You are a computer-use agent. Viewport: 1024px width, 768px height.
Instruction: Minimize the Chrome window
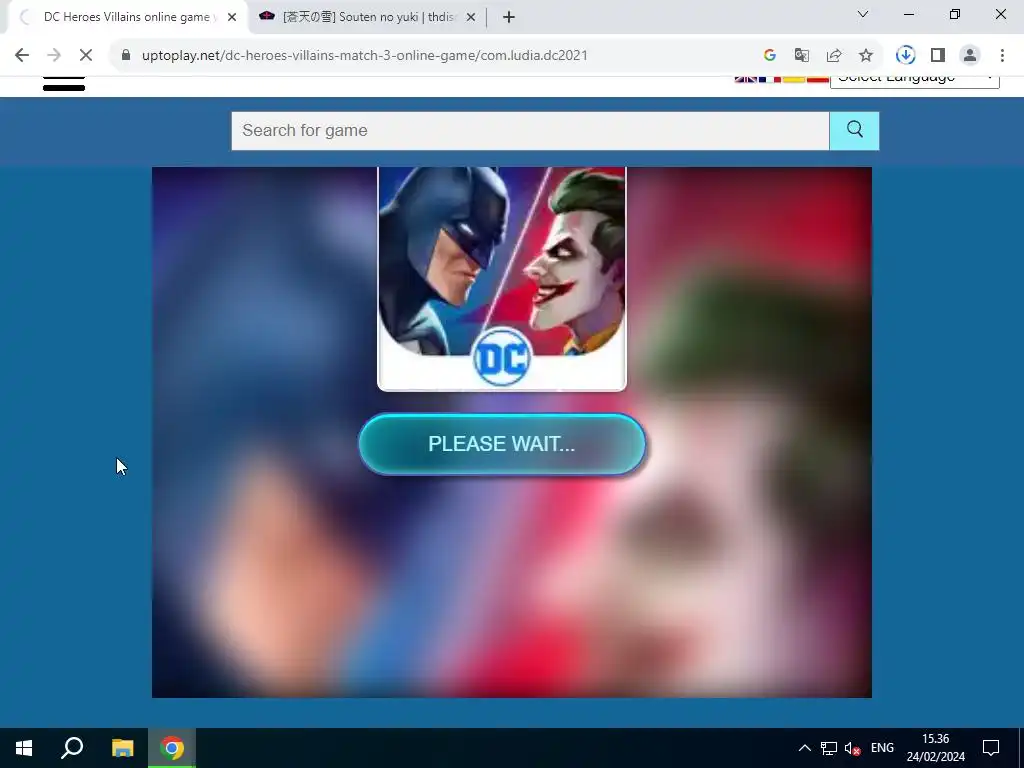click(908, 14)
